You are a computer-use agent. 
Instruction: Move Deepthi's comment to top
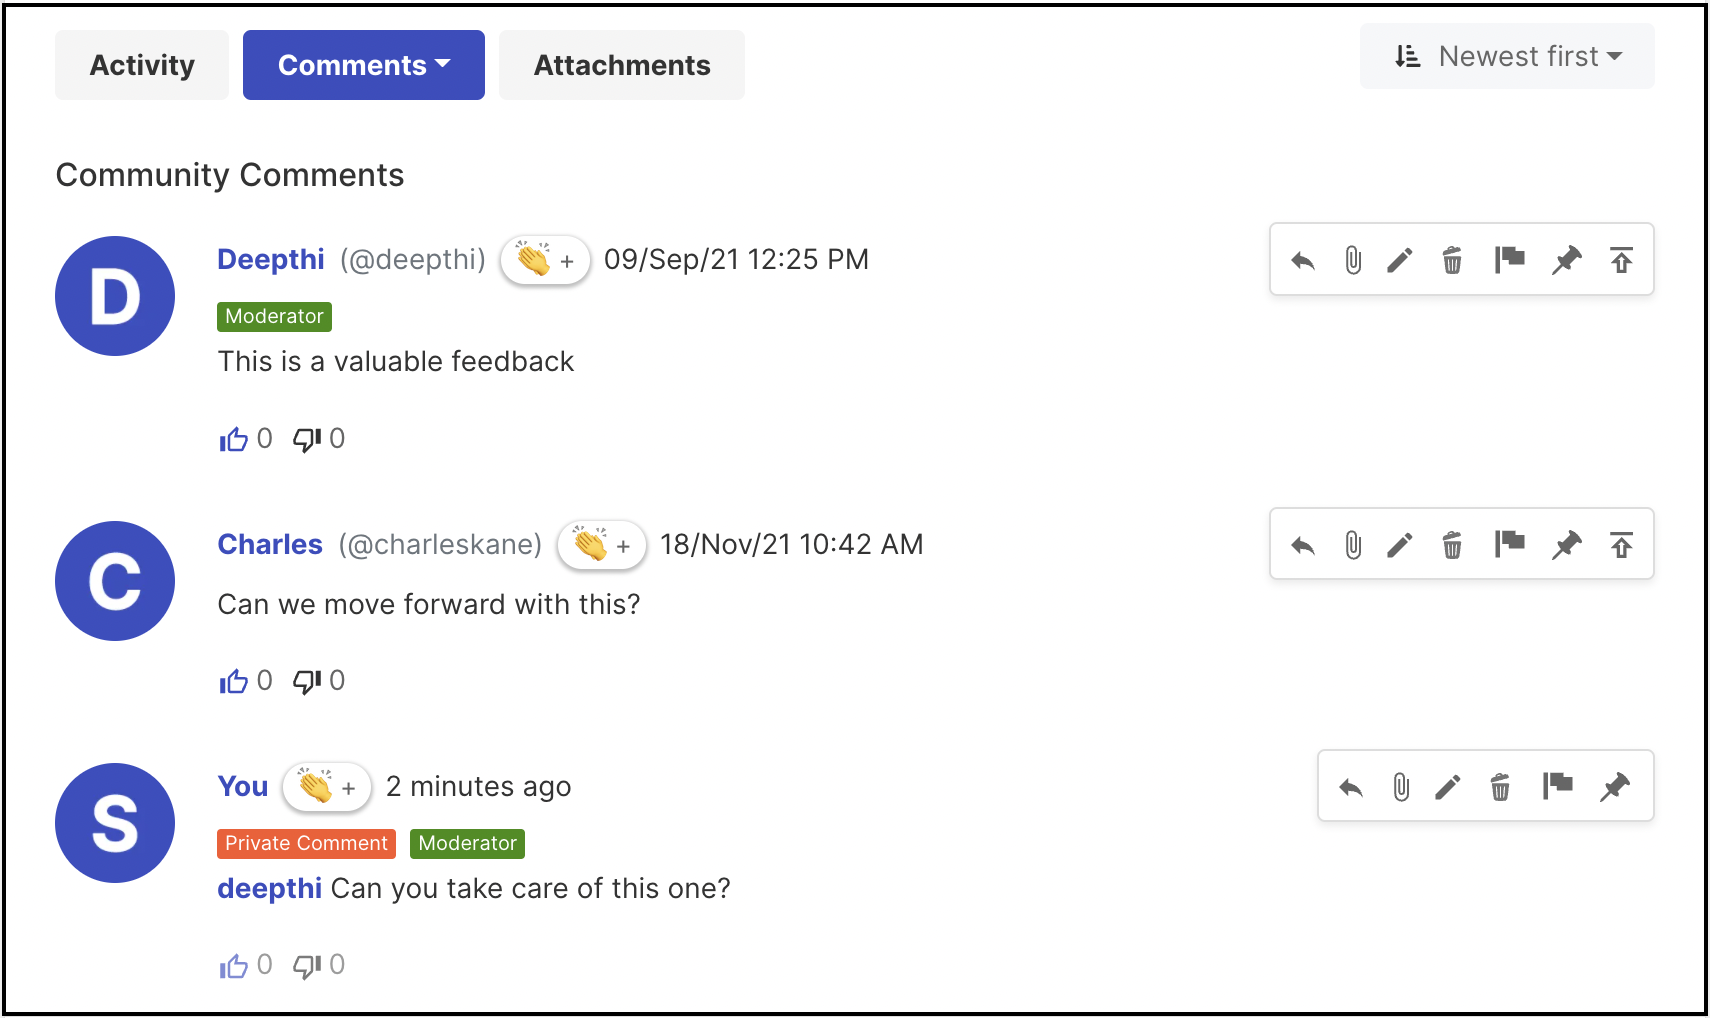pos(1621,261)
